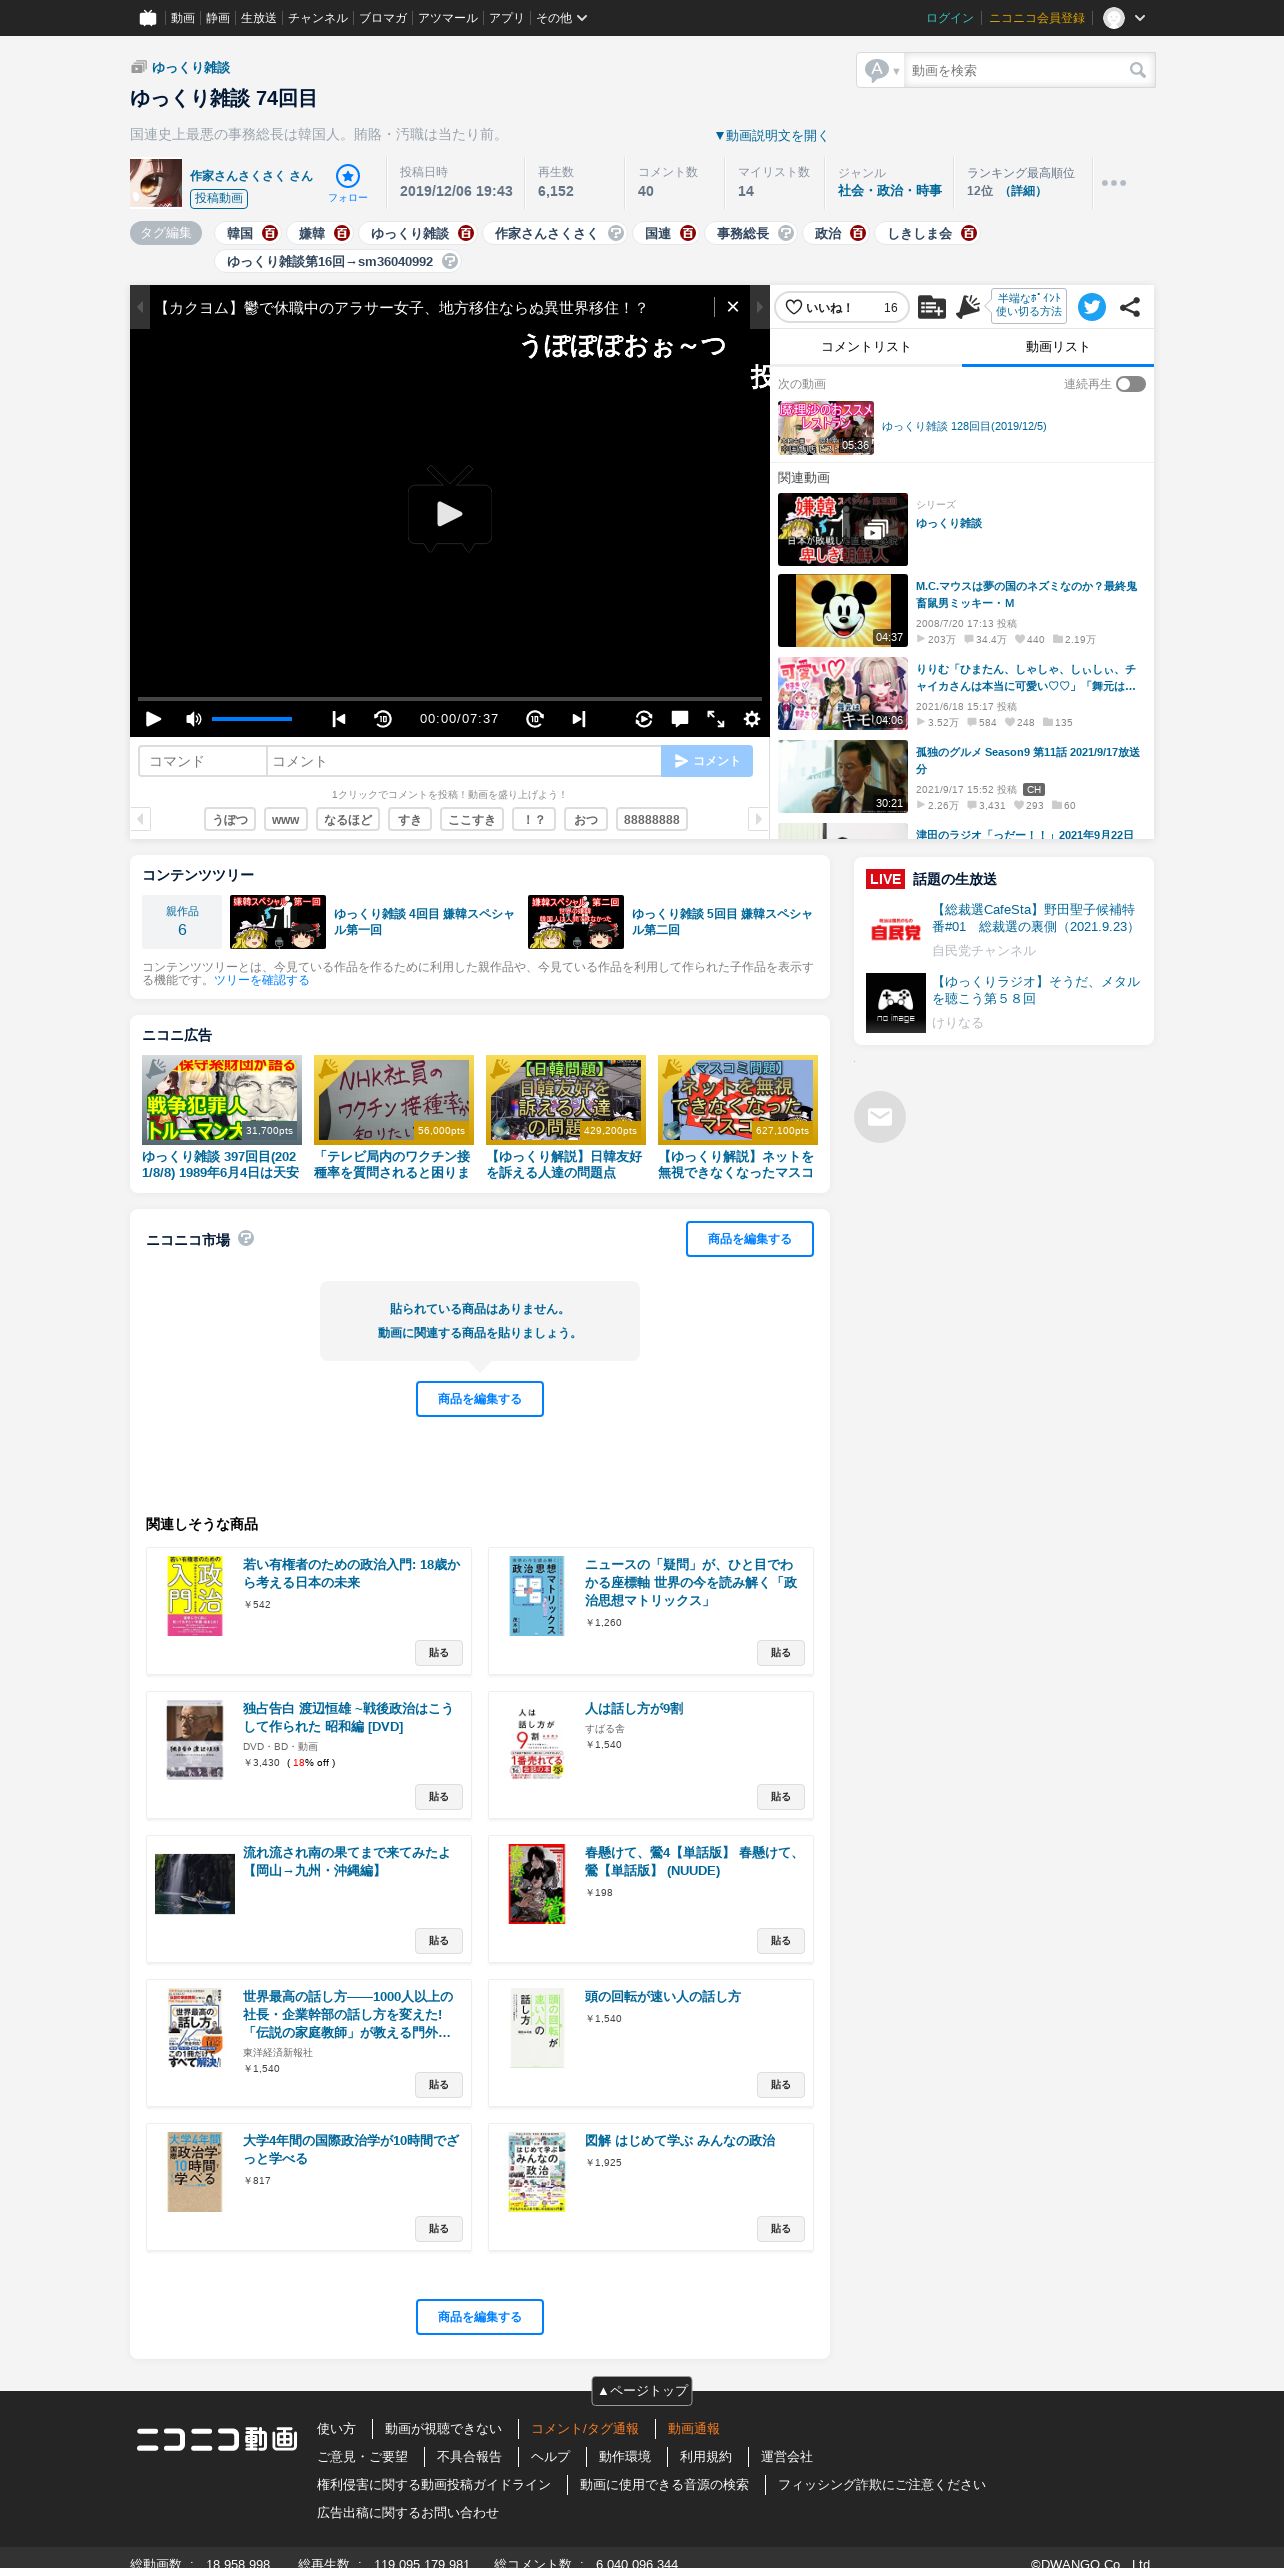Toggle repeat playback icon
This screenshot has width=1284, height=2568.
tap(644, 718)
